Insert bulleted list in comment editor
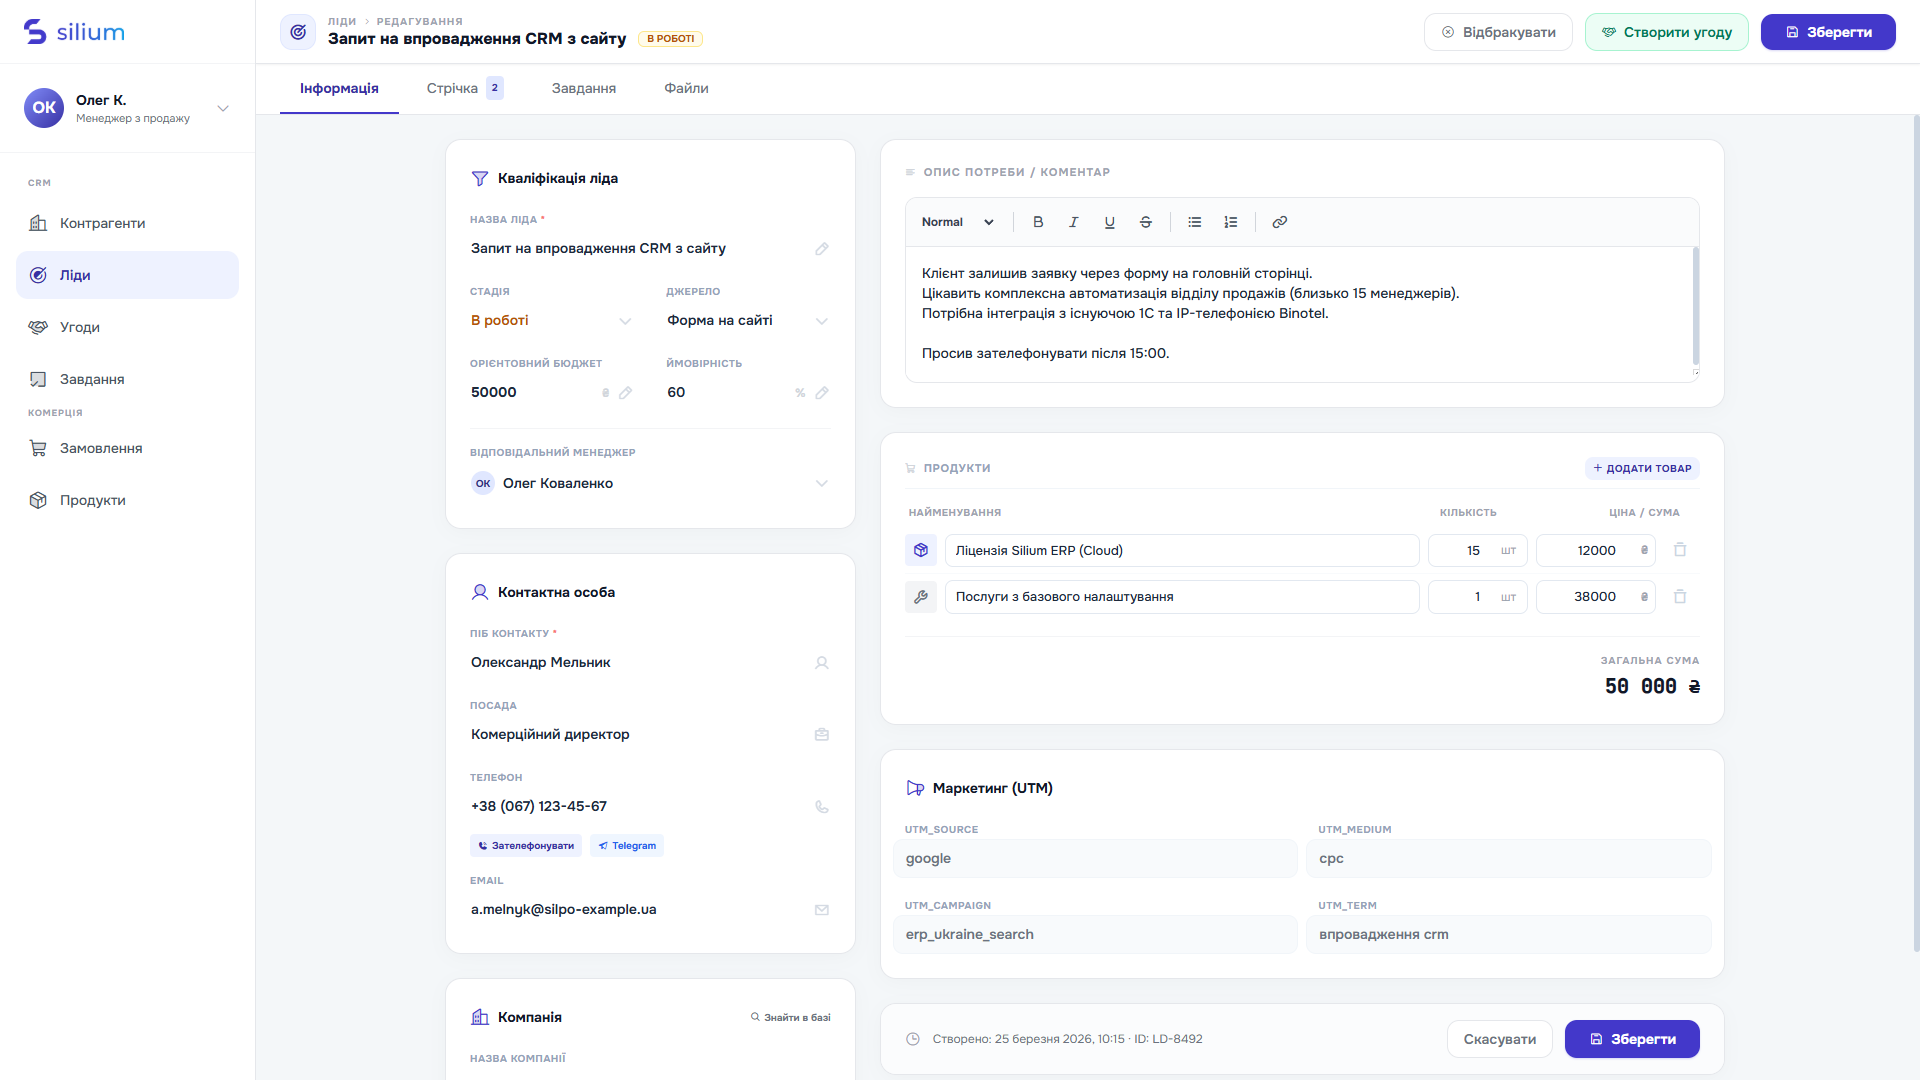 pos(1195,222)
